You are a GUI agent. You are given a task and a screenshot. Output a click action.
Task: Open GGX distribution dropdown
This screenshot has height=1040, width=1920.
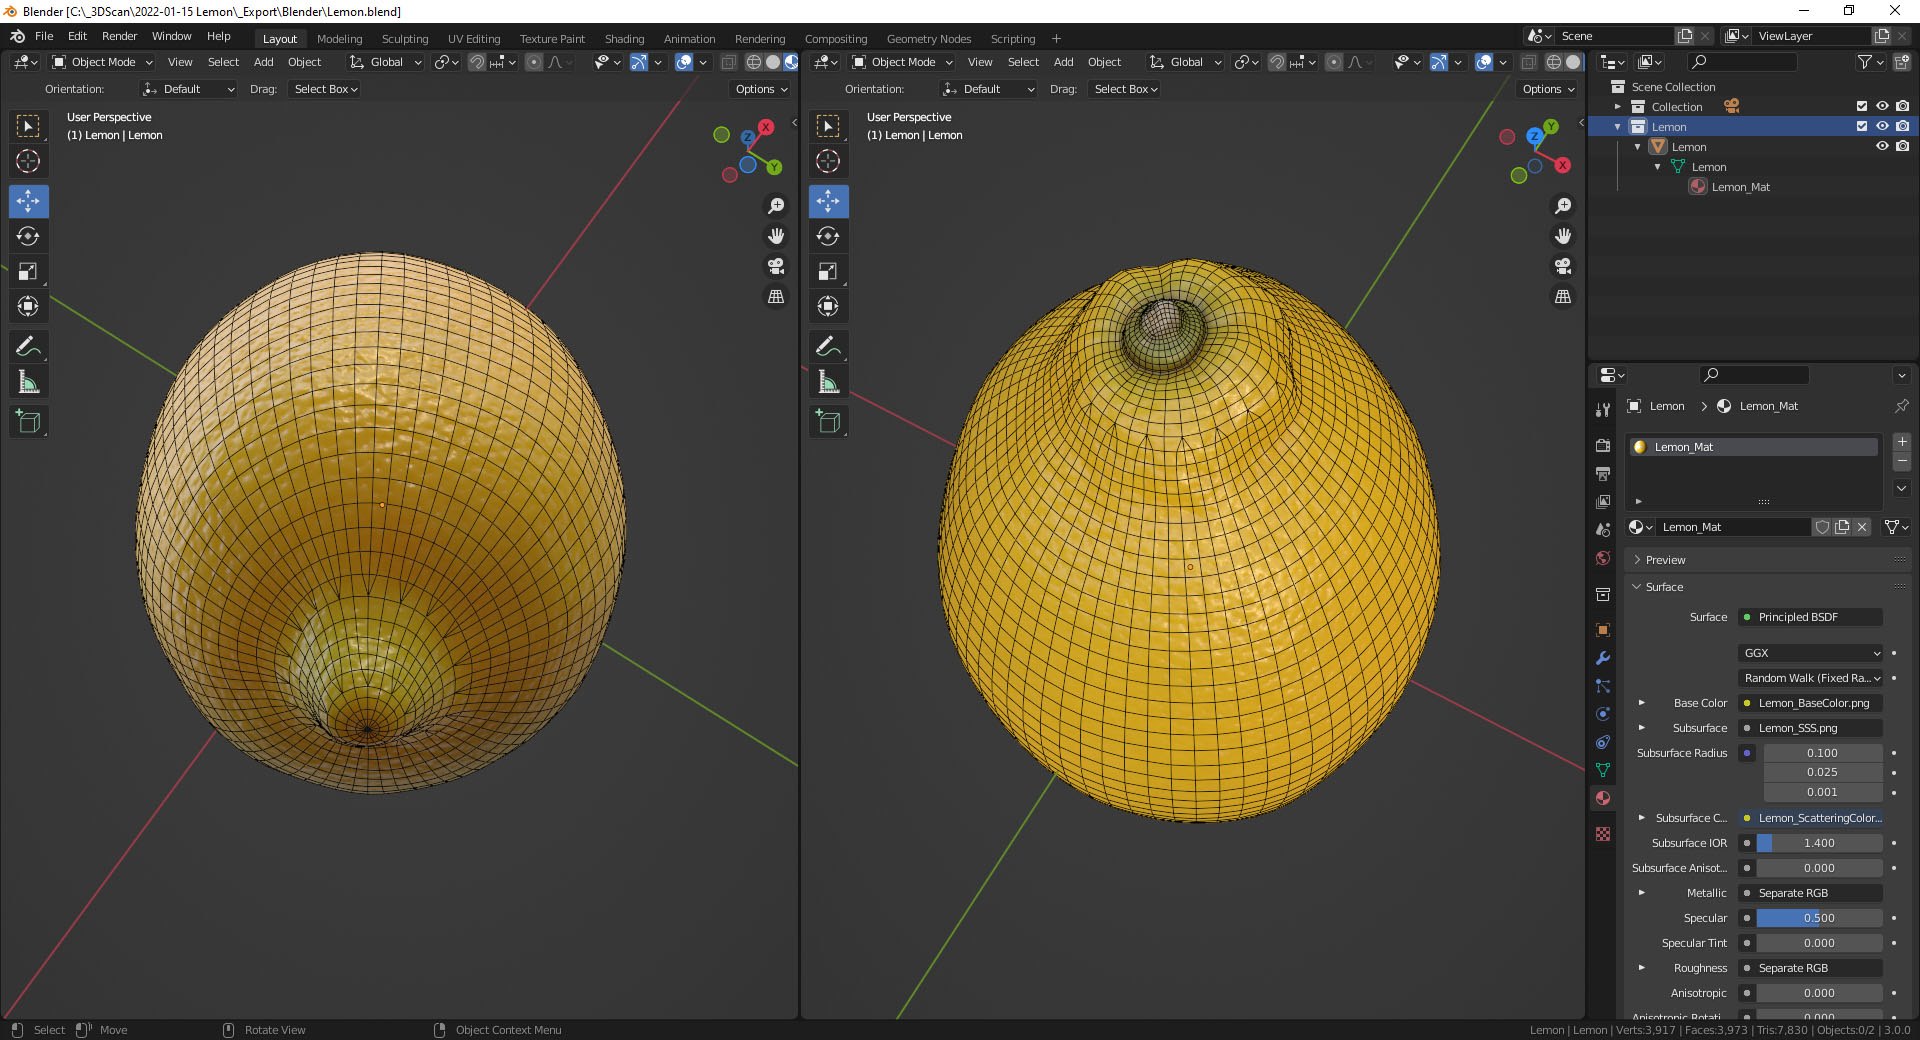pyautogui.click(x=1811, y=653)
